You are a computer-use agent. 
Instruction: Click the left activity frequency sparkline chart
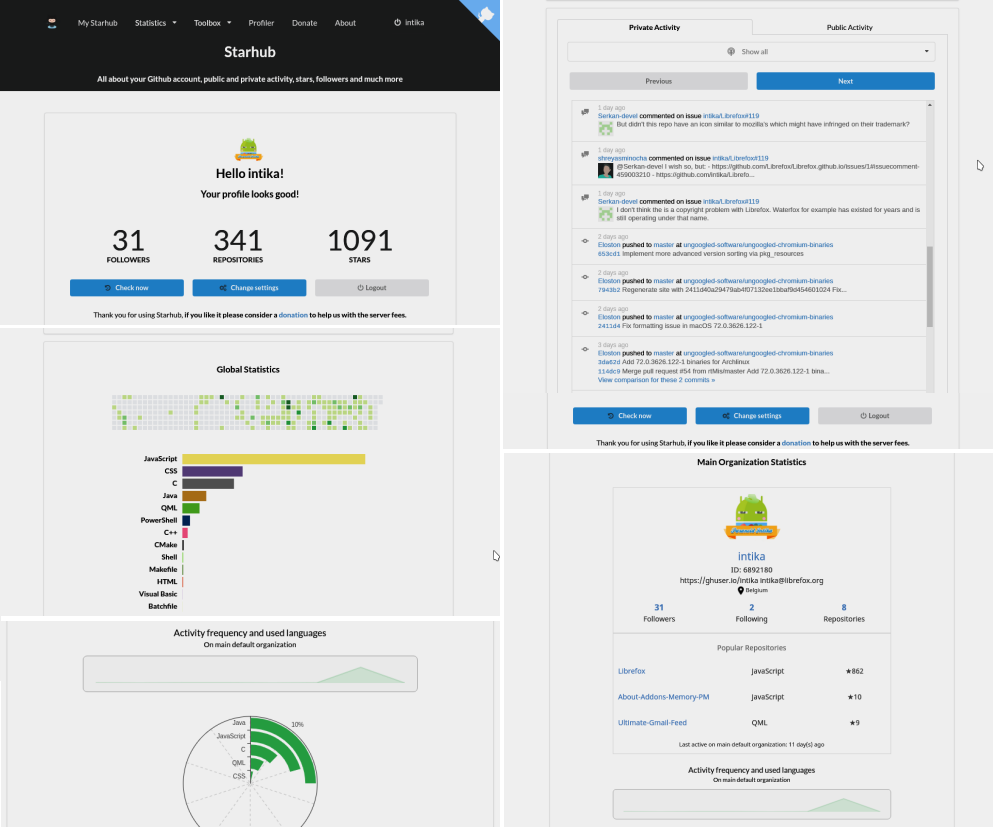(250, 674)
